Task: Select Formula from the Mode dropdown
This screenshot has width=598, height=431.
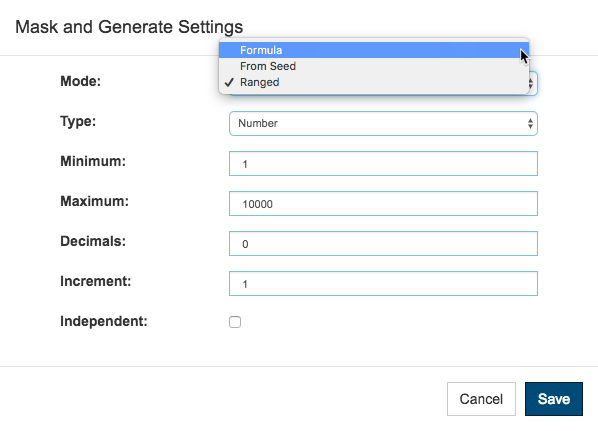Action: pos(374,50)
